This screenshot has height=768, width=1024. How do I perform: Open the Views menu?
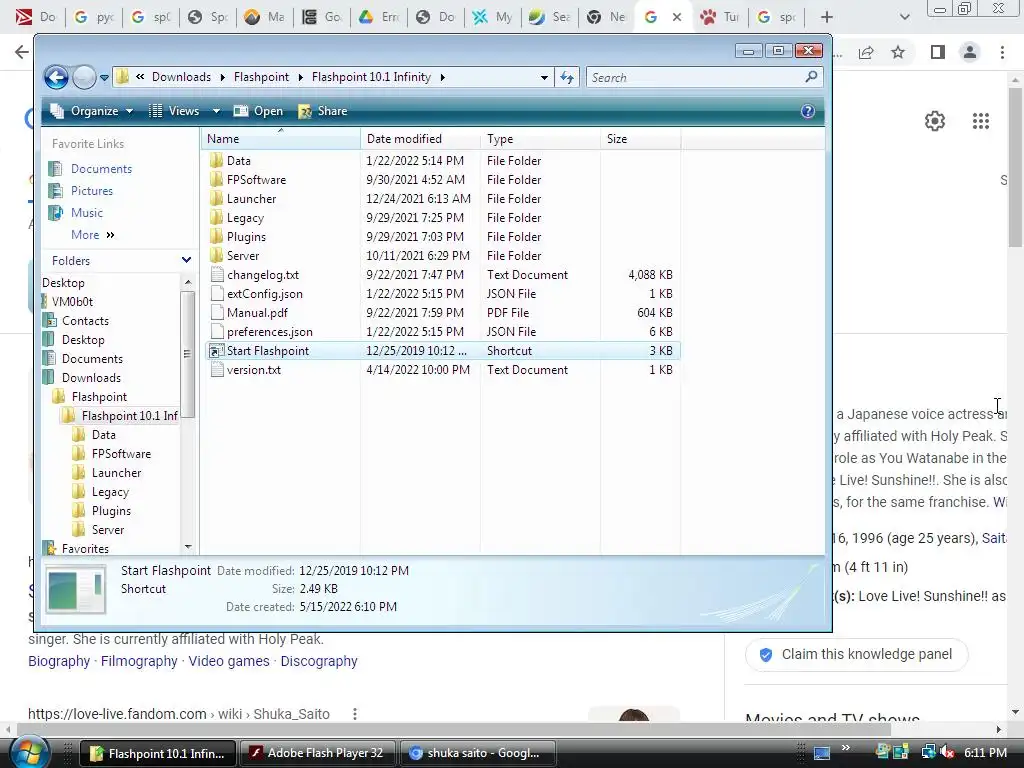click(x=176, y=111)
